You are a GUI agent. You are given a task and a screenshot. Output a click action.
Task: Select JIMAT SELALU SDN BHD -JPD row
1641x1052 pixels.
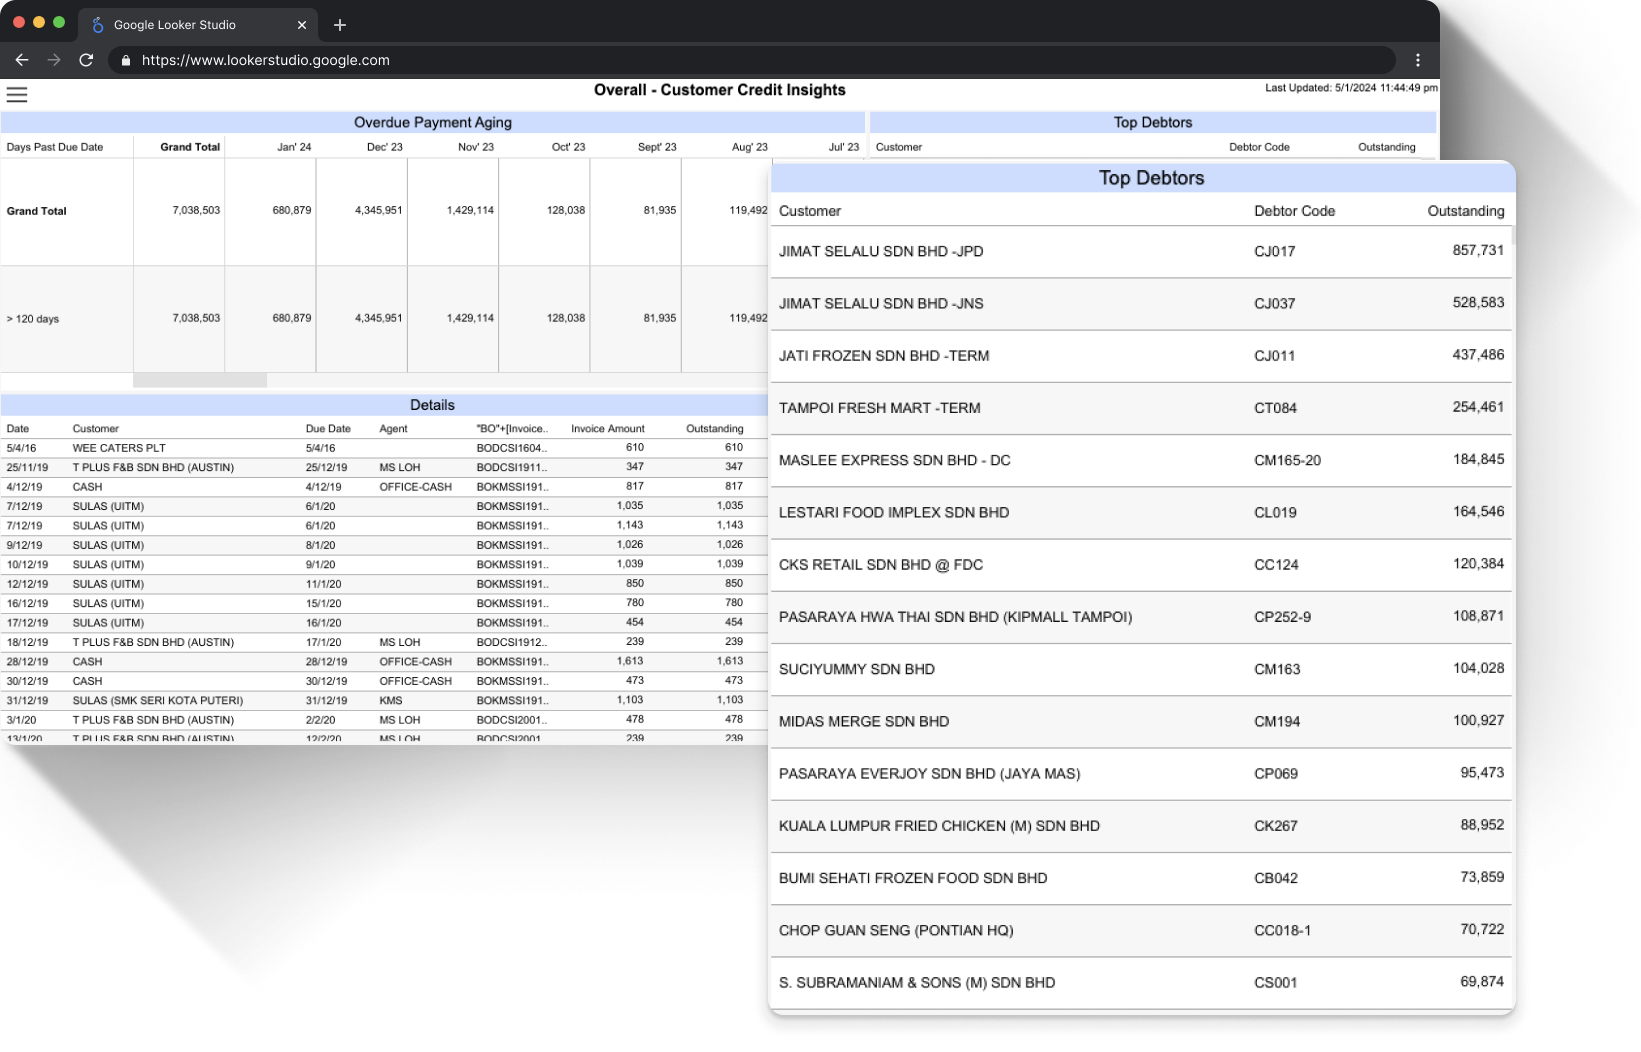pos(1140,251)
